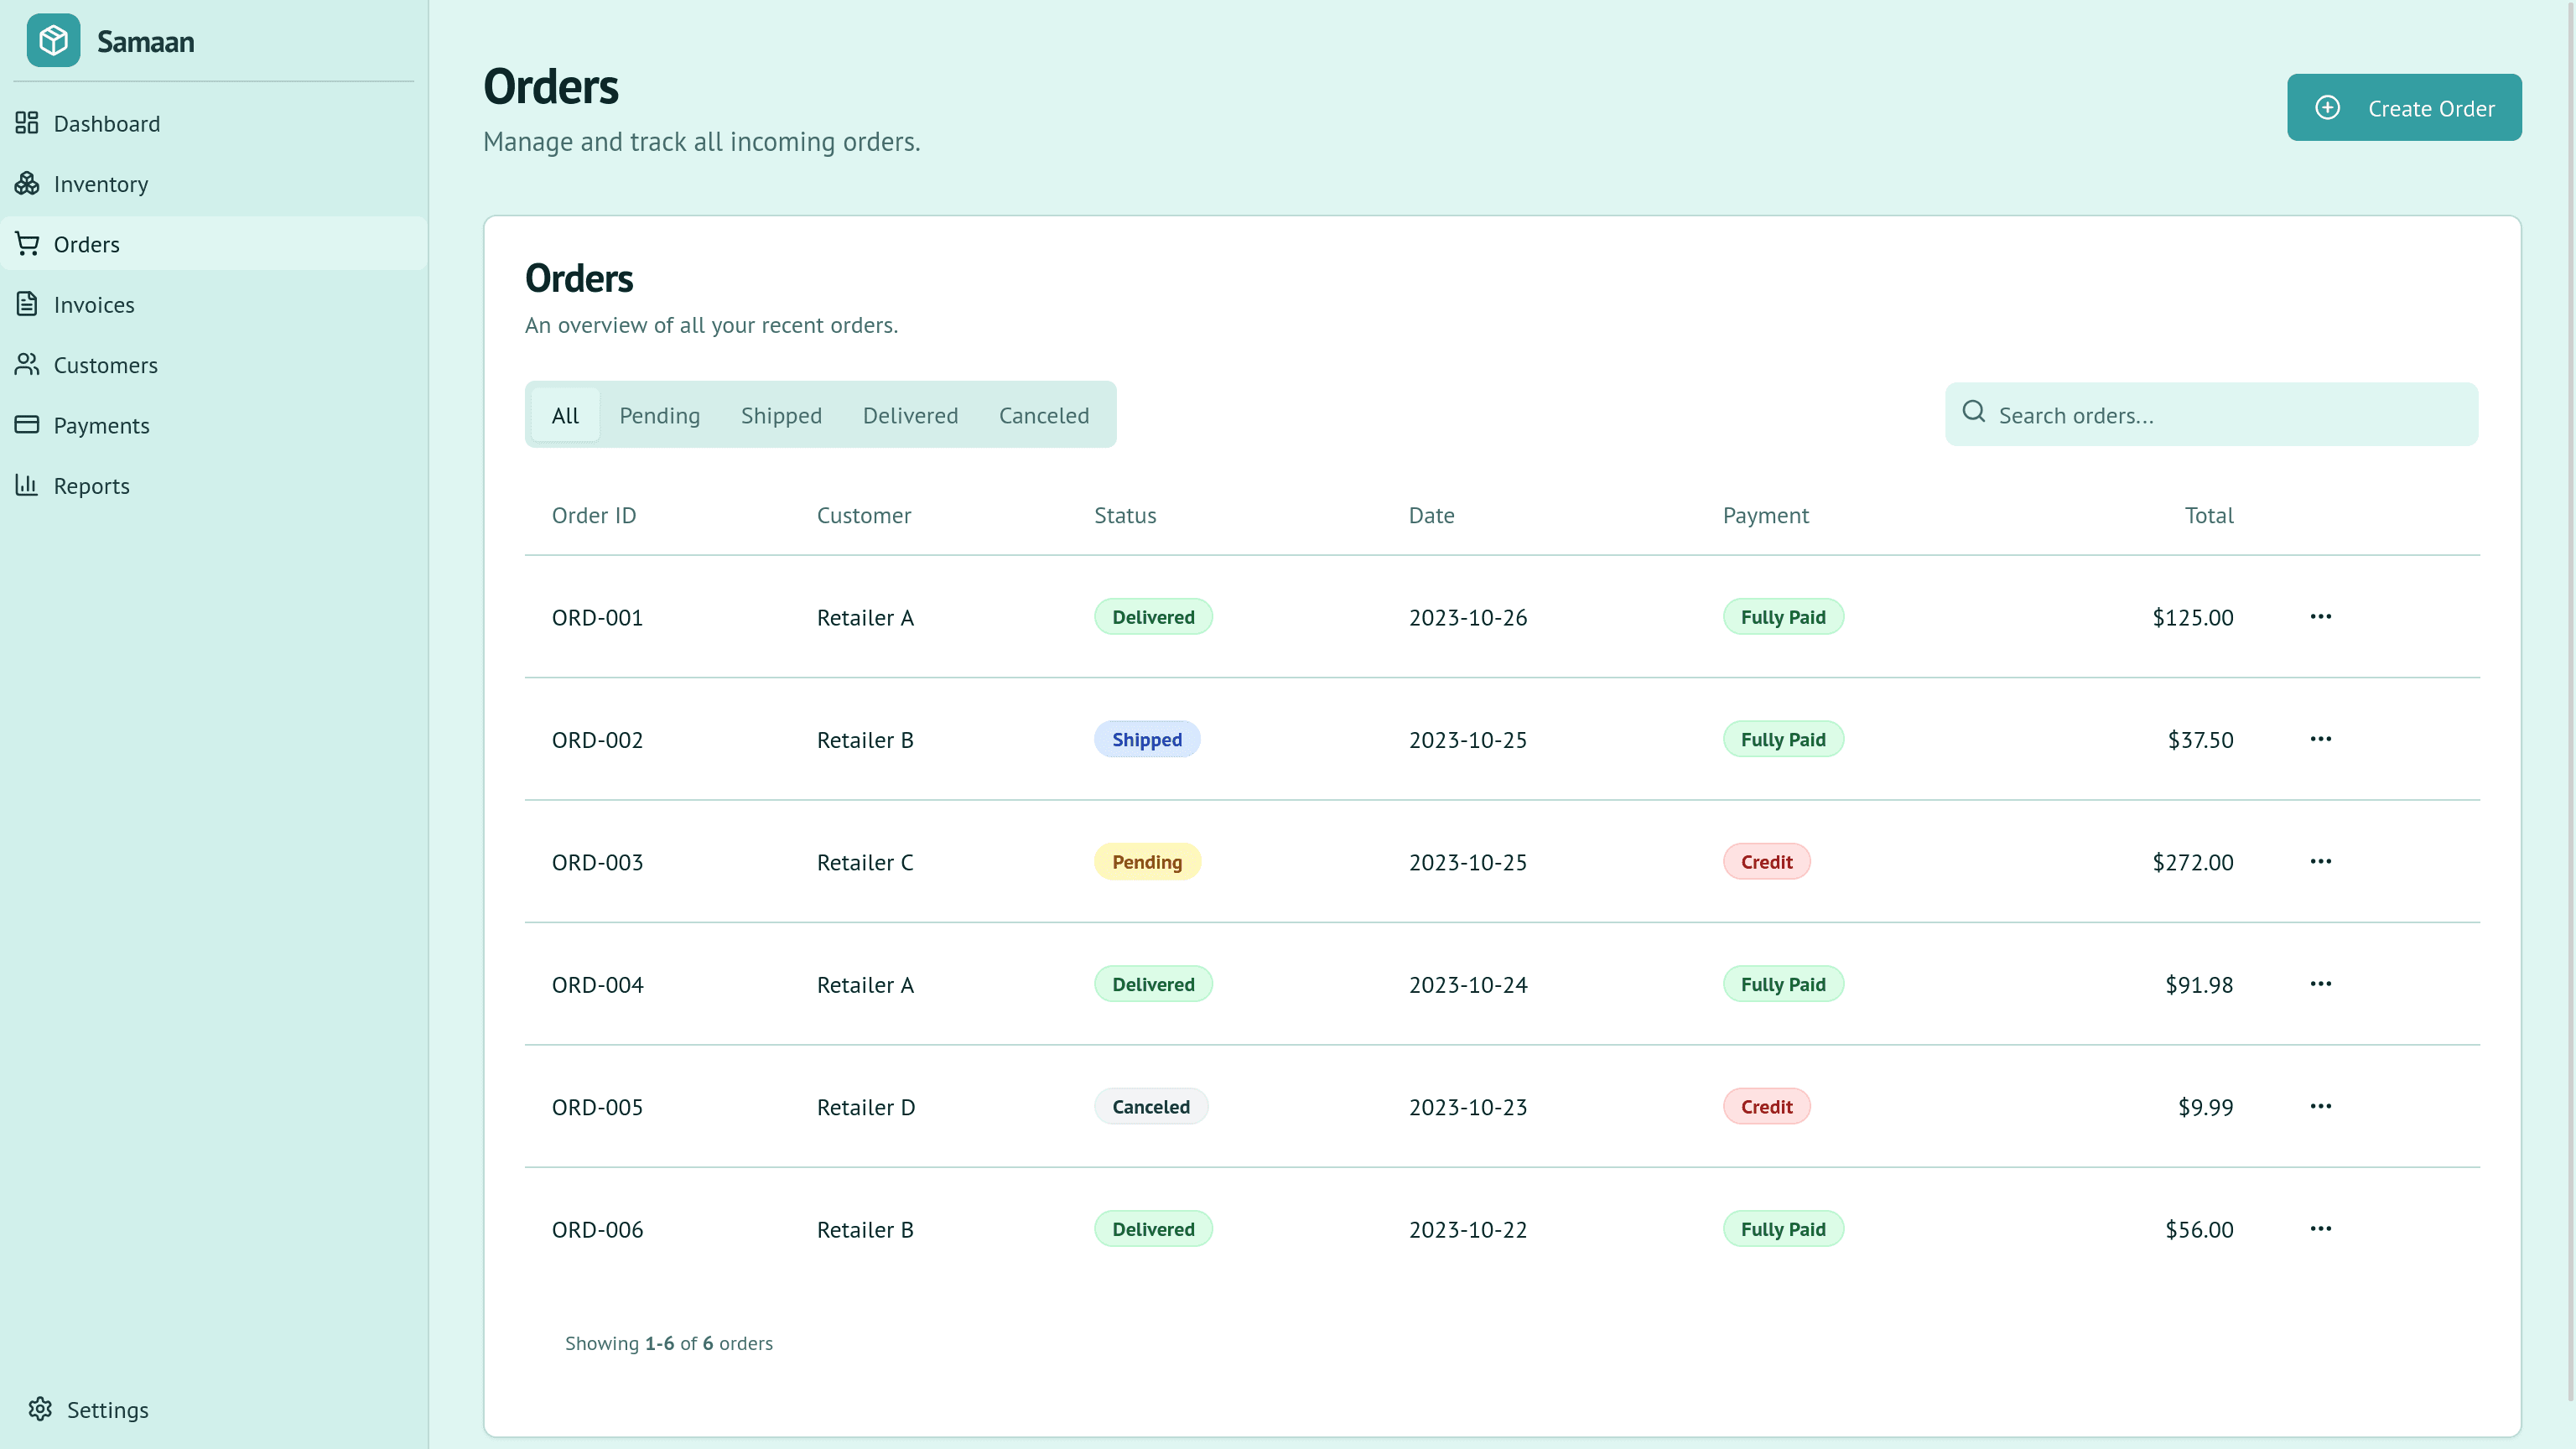2576x1449 pixels.
Task: Click the Orders shopping cart icon
Action: point(27,244)
